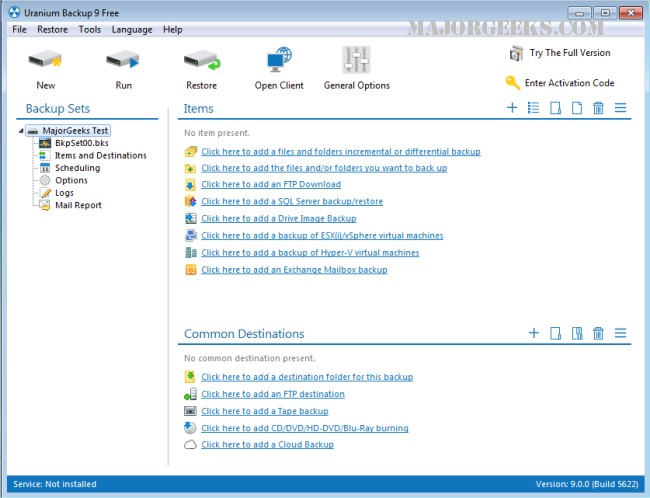Open General Options sliders icon
Viewport: 650px width, 498px height.
356,60
